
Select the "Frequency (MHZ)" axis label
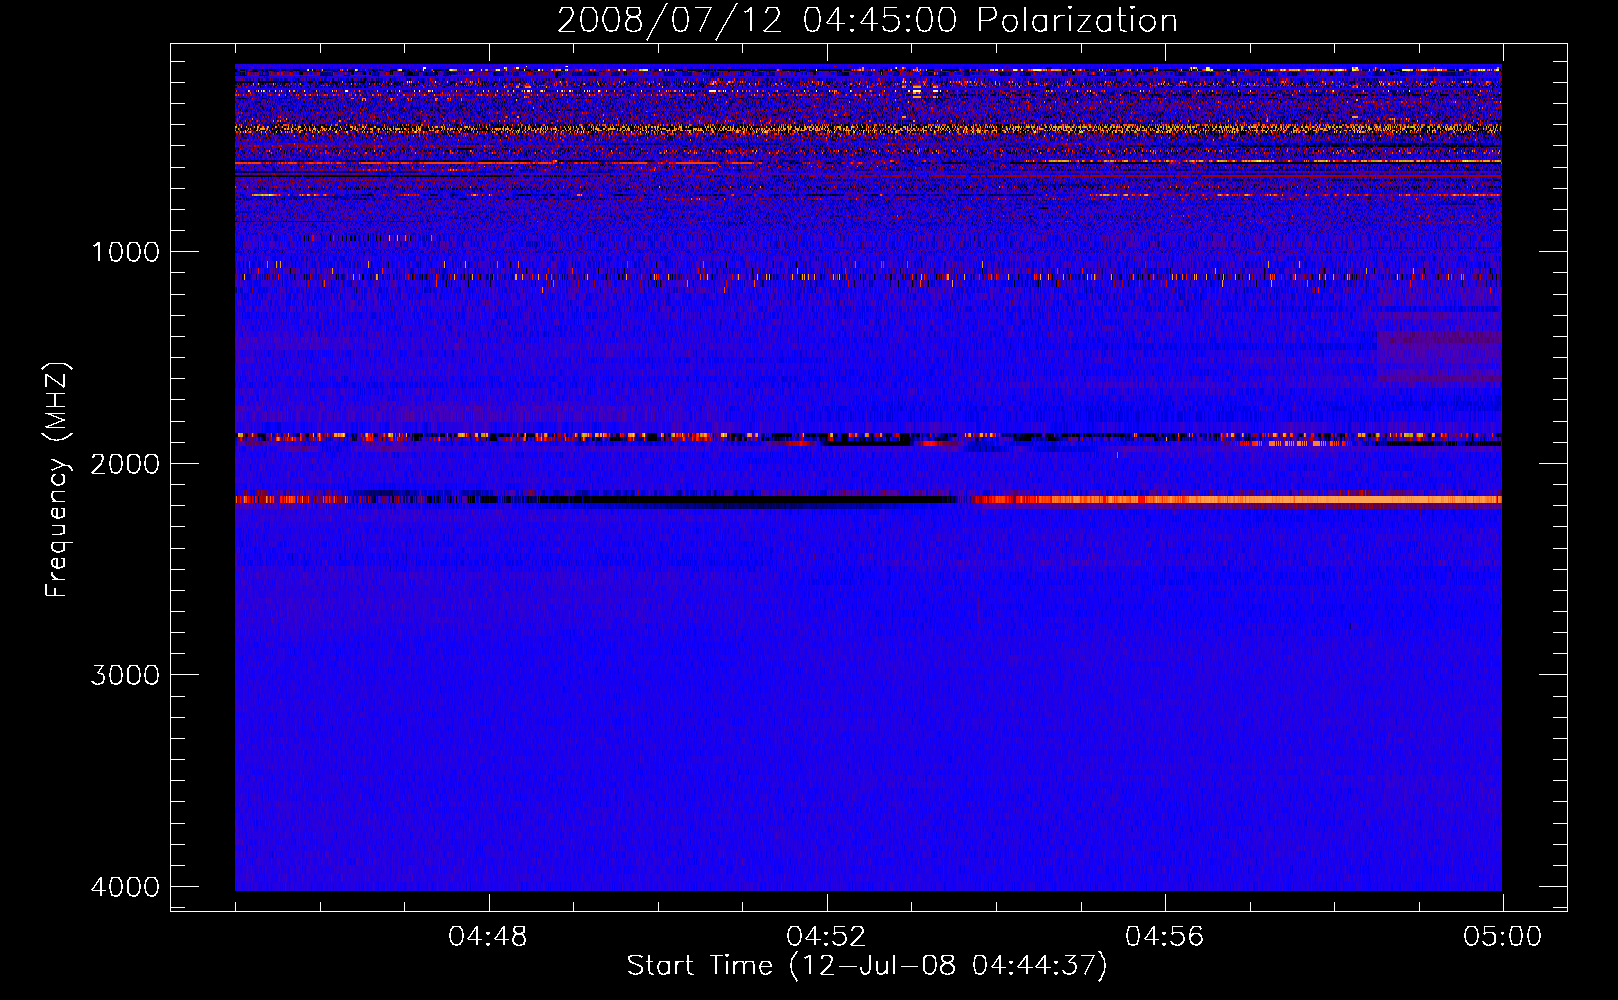point(57,480)
